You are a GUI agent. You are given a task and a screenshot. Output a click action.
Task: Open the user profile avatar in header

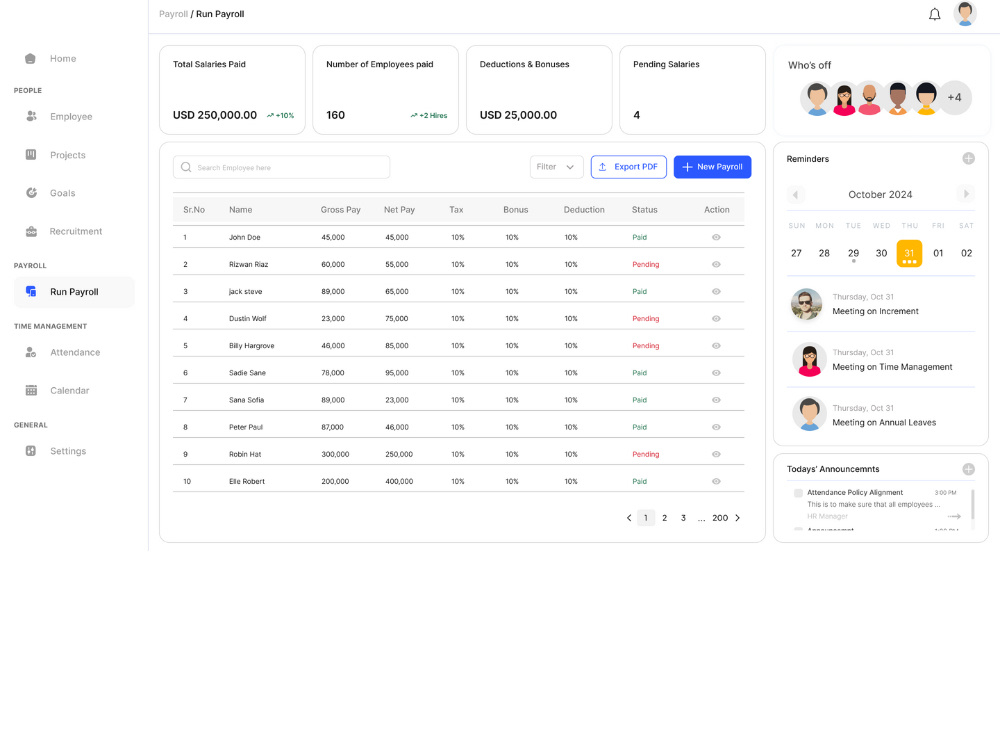click(965, 14)
